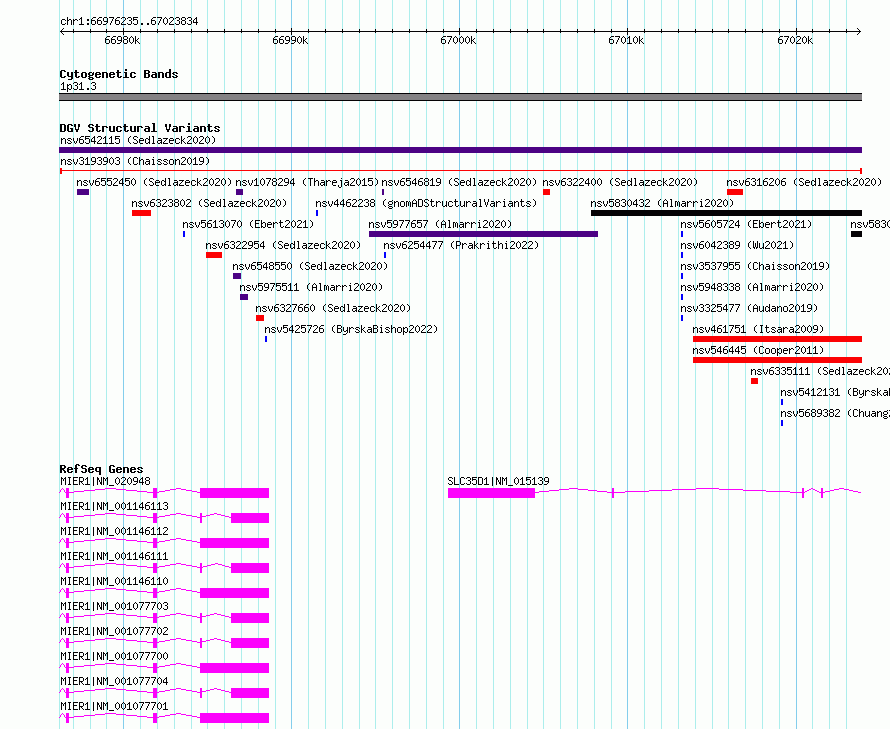This screenshot has height=729, width=890.
Task: Select the nsv6552450 purple variant bar
Action: click(83, 192)
